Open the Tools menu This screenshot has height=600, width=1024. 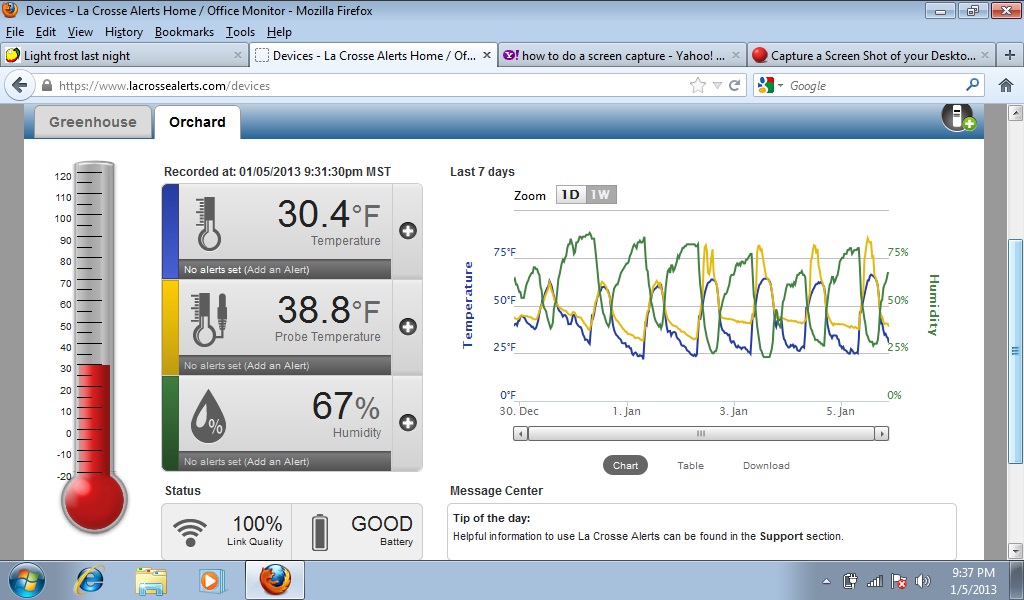point(240,32)
